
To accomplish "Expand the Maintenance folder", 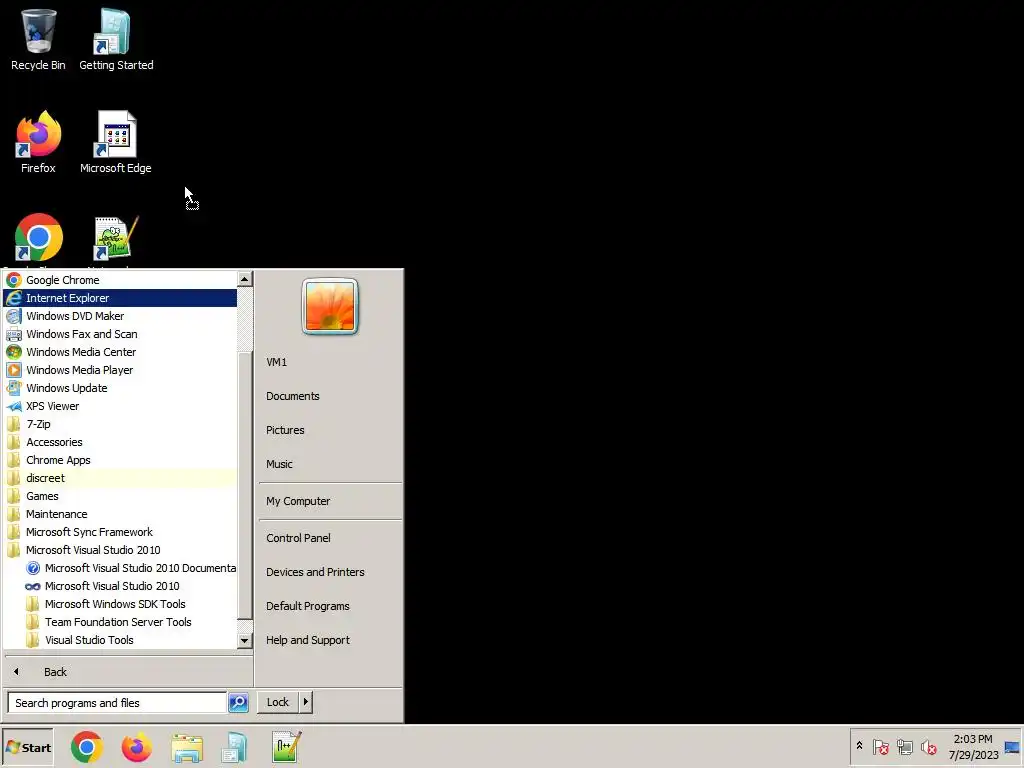I will tap(120, 514).
